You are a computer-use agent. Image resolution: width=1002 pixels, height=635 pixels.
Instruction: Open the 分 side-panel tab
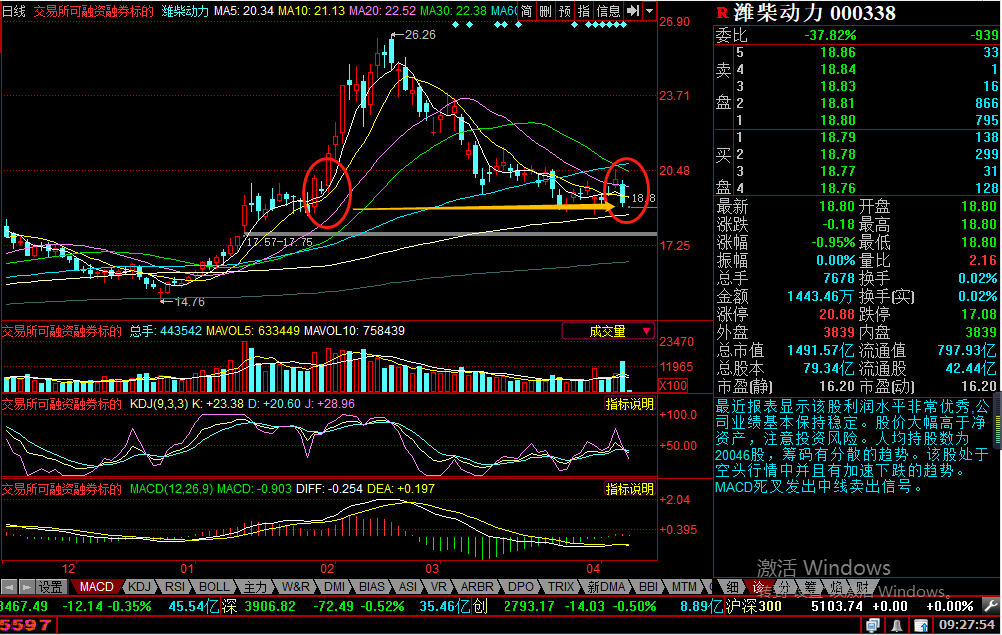coord(785,586)
